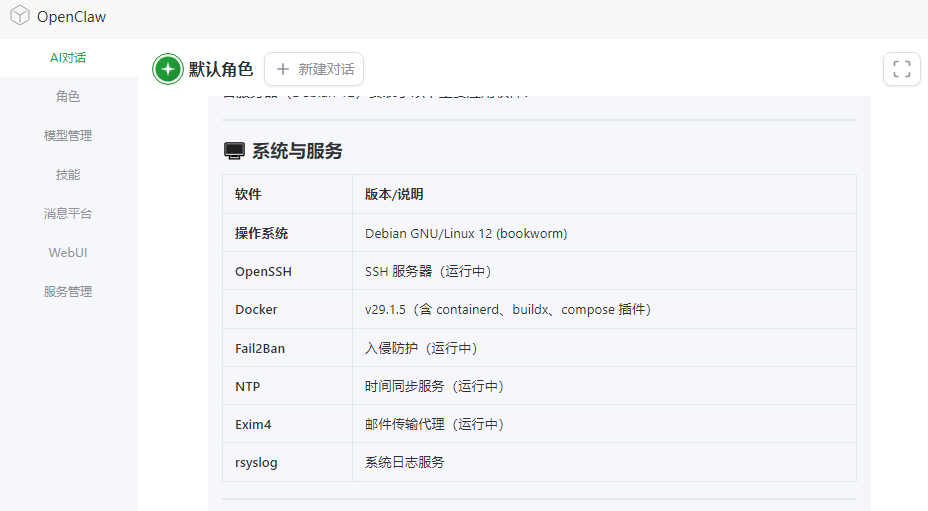This screenshot has width=928, height=511.
Task: Click the OpenSSH table cell
Action: coord(288,271)
